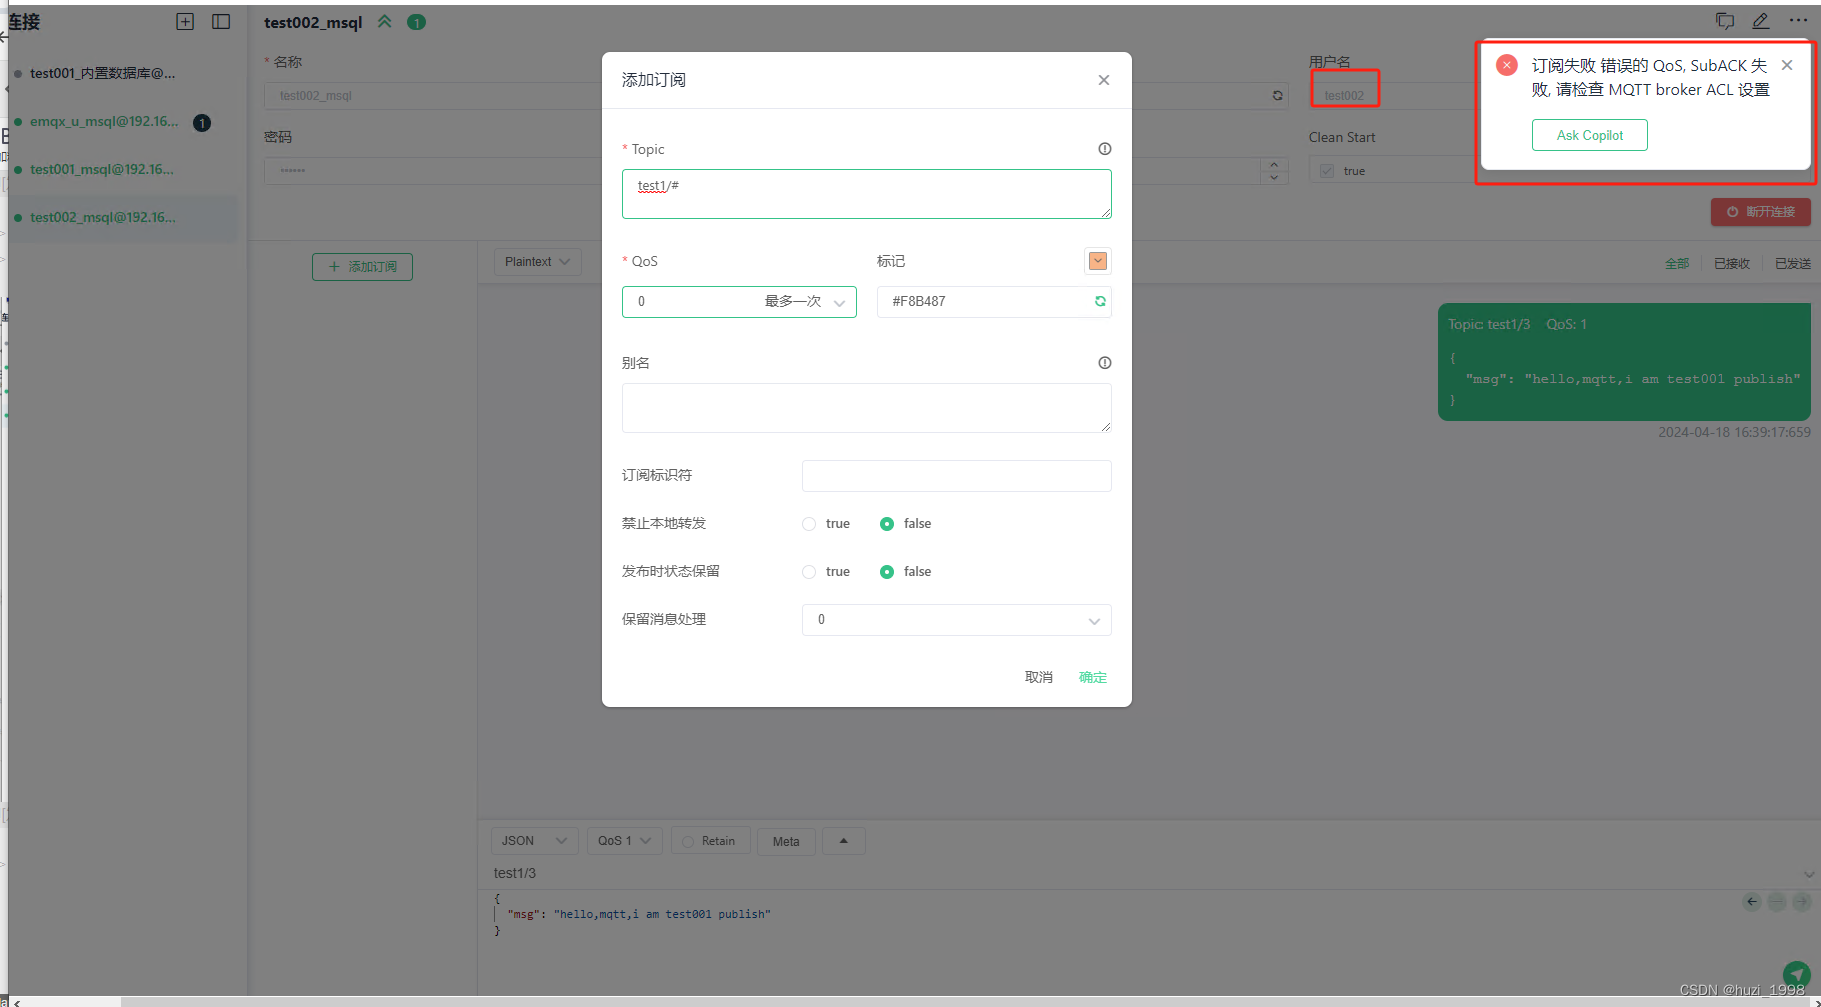Show all messages filter tab

(1677, 264)
